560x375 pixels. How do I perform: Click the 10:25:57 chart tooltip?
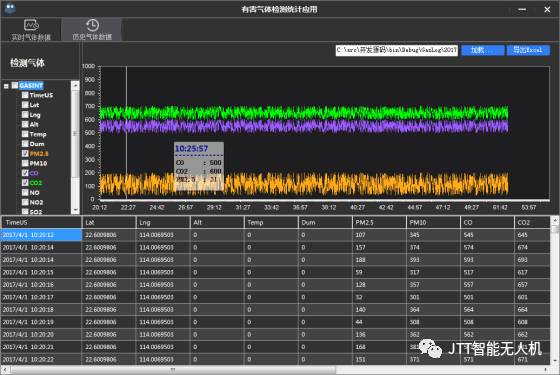pyautogui.click(x=199, y=166)
